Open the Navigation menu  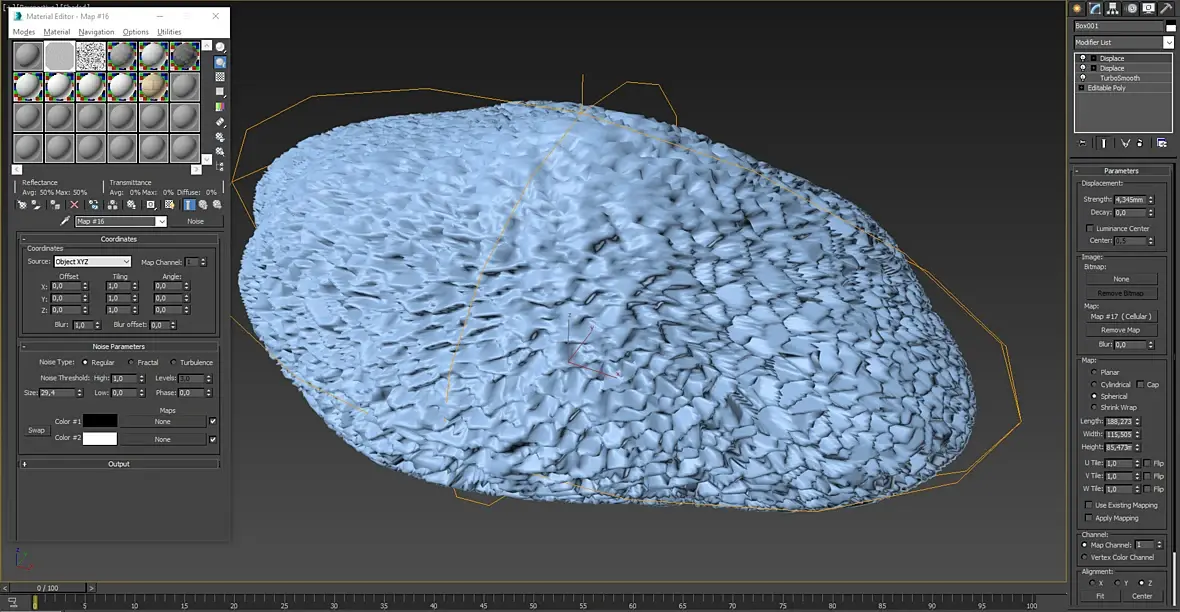96,32
